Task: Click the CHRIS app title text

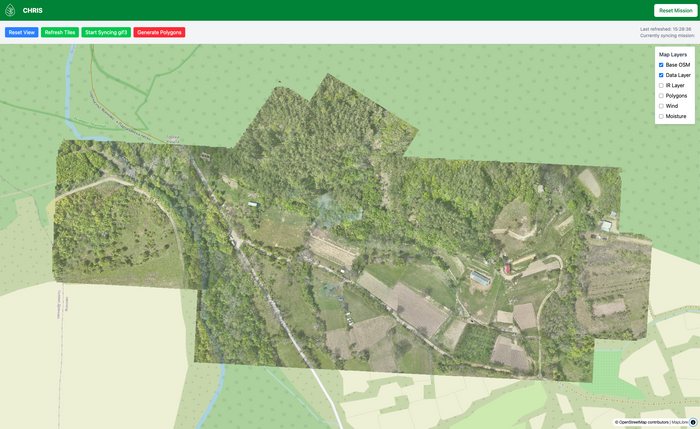Action: pyautogui.click(x=33, y=10)
